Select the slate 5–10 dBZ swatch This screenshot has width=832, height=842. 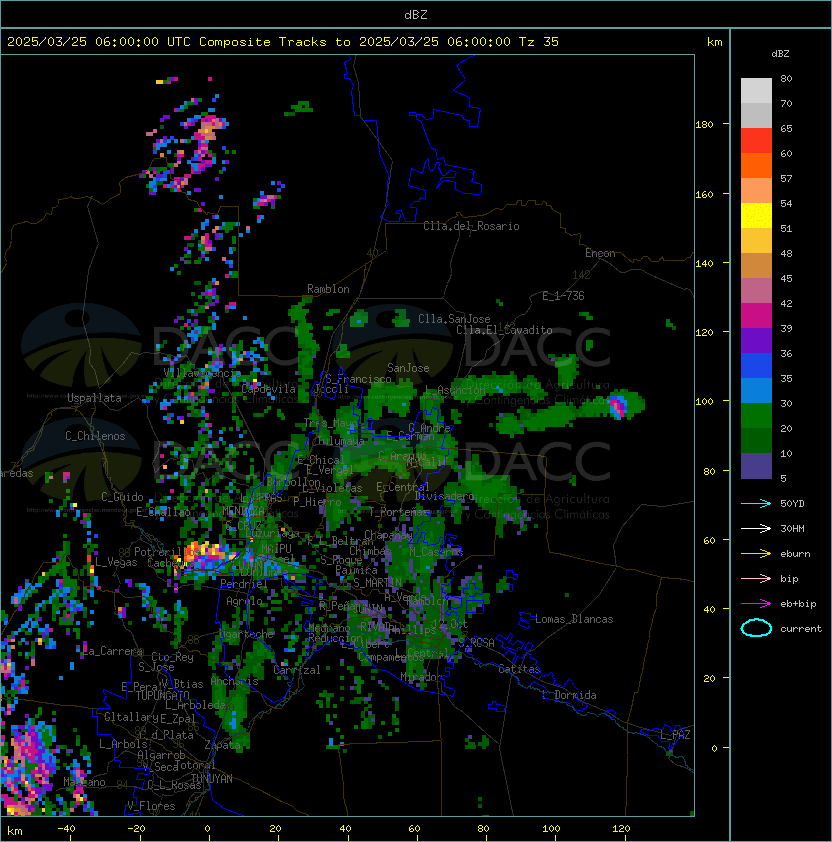point(756,466)
